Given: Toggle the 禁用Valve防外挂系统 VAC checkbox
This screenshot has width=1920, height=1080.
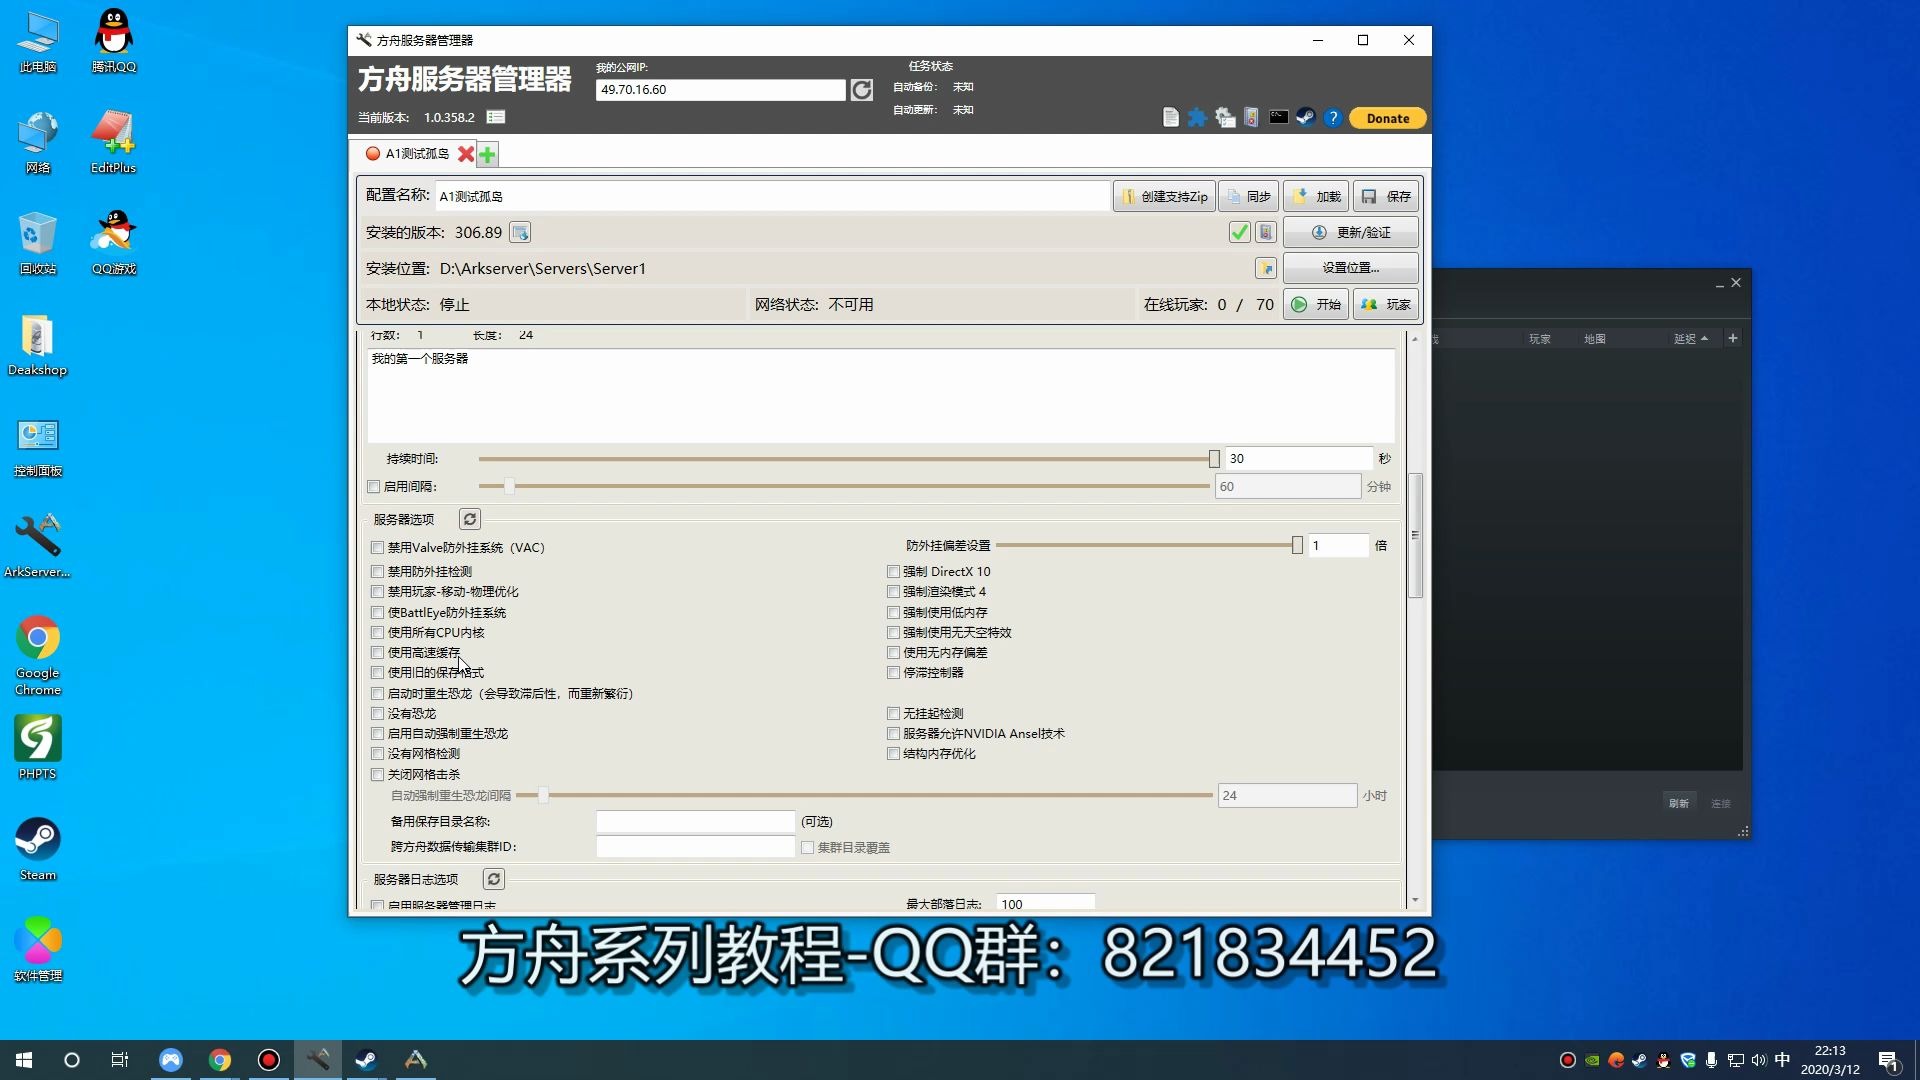Looking at the screenshot, I should coord(378,547).
